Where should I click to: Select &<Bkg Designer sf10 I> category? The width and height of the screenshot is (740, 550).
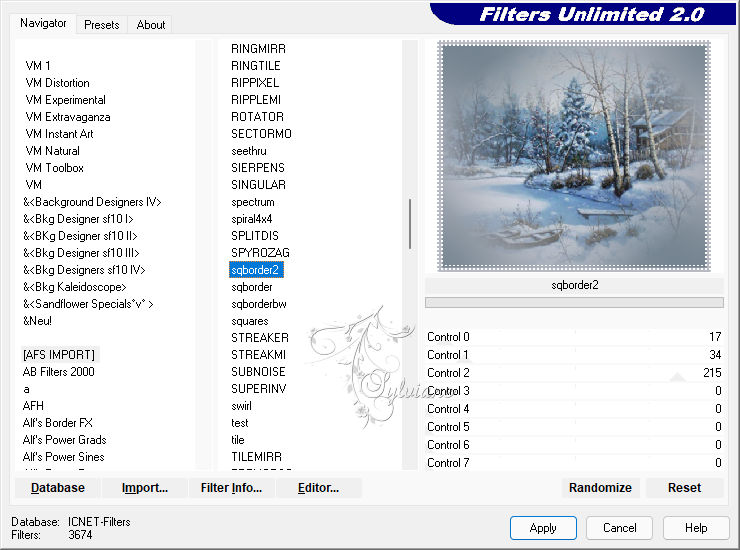(x=78, y=219)
